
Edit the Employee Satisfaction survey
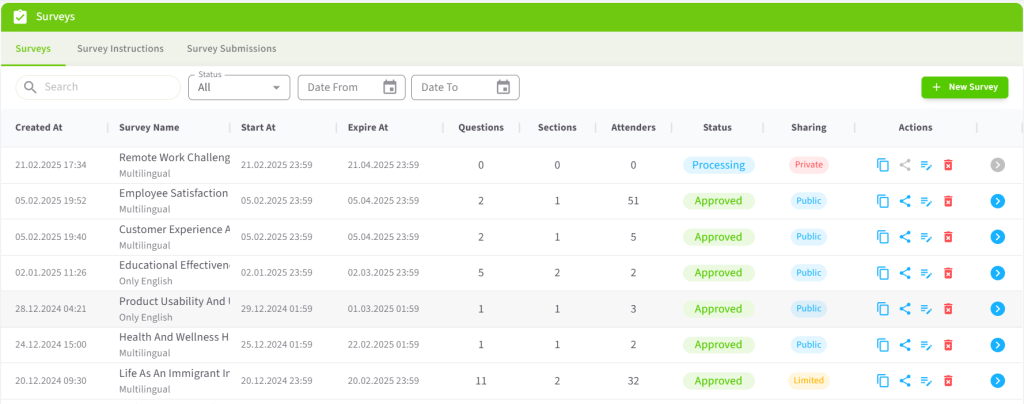pyautogui.click(x=926, y=201)
